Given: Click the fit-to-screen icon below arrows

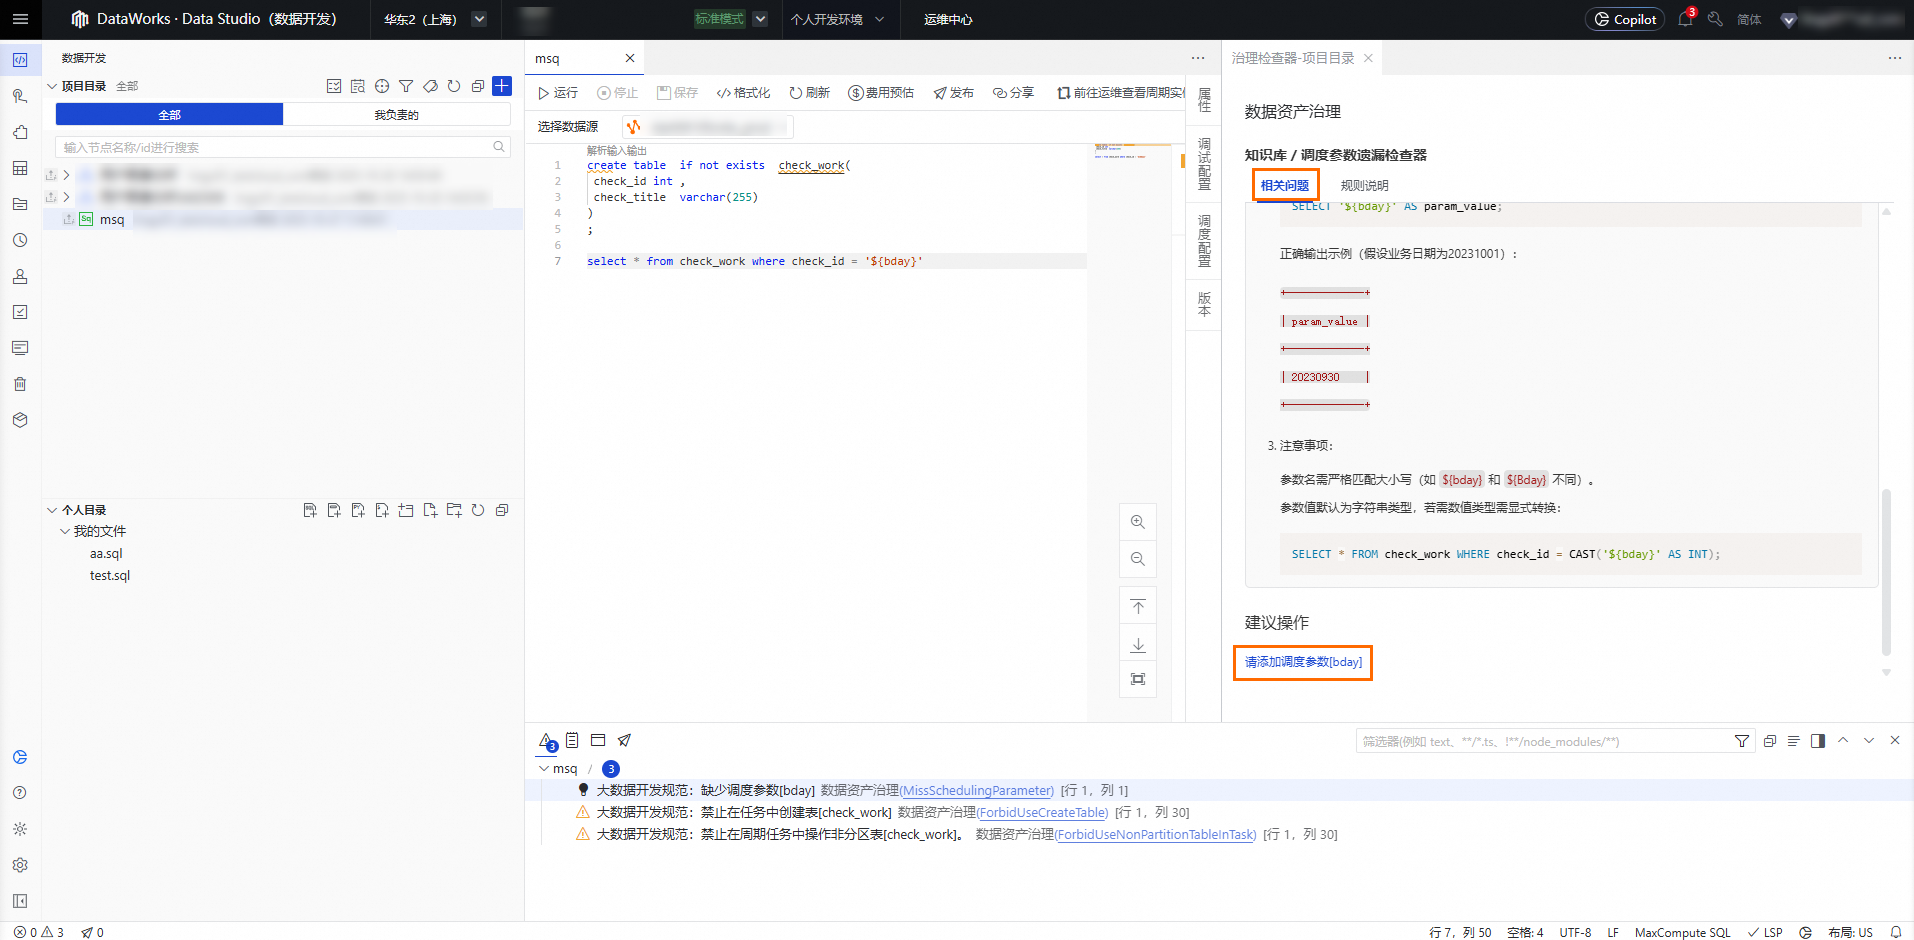Looking at the screenshot, I should (x=1138, y=679).
